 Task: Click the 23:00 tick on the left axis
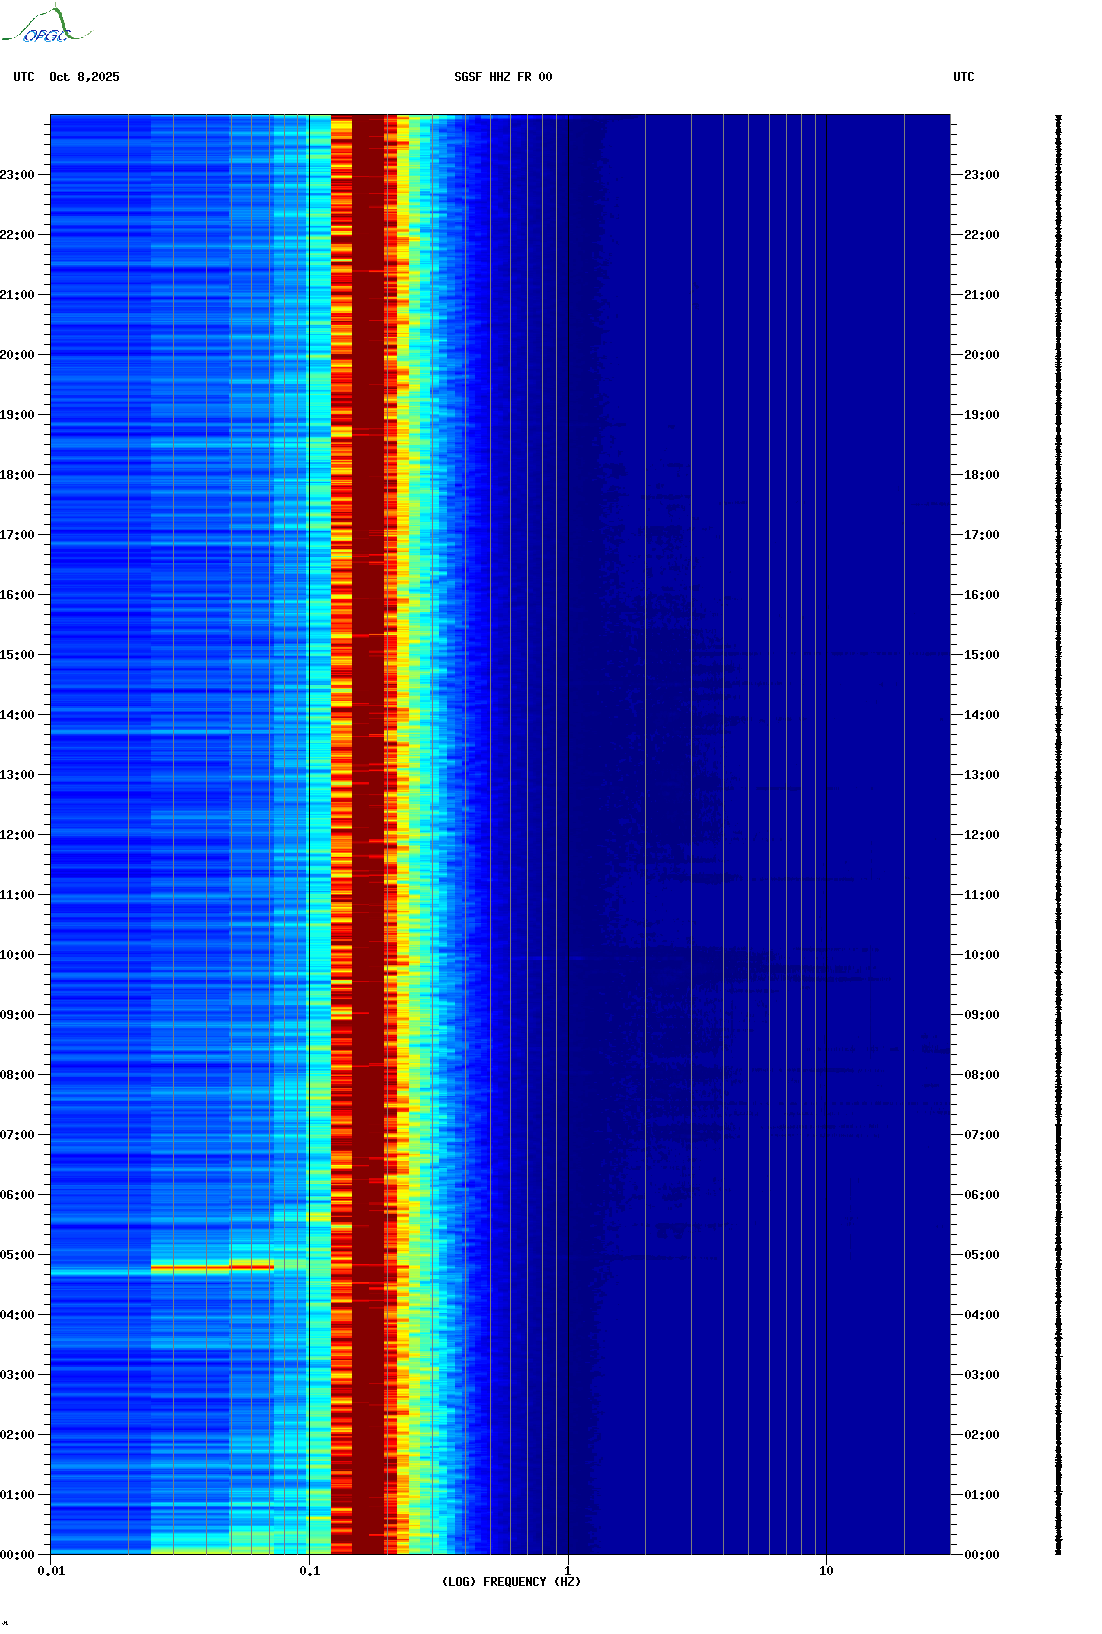(18, 175)
